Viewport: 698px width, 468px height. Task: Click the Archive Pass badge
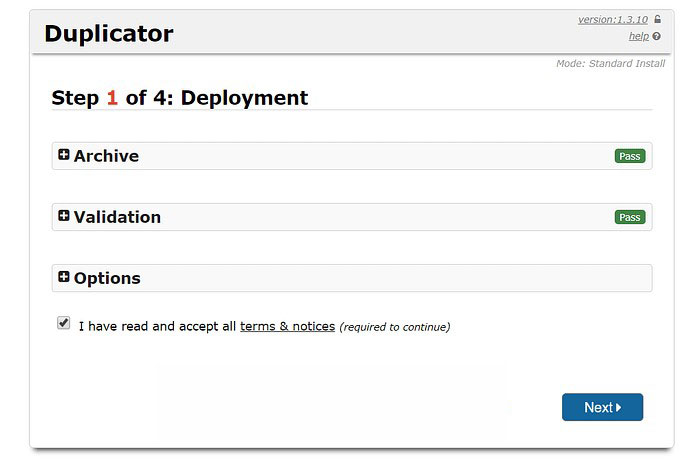click(x=630, y=156)
